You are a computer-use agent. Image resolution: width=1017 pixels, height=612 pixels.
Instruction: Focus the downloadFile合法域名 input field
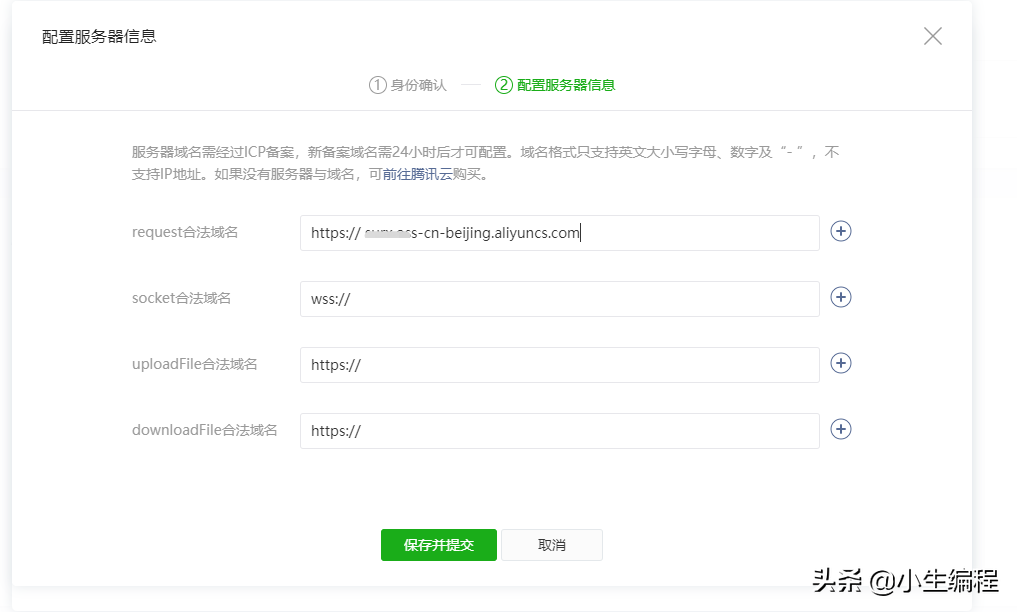560,430
